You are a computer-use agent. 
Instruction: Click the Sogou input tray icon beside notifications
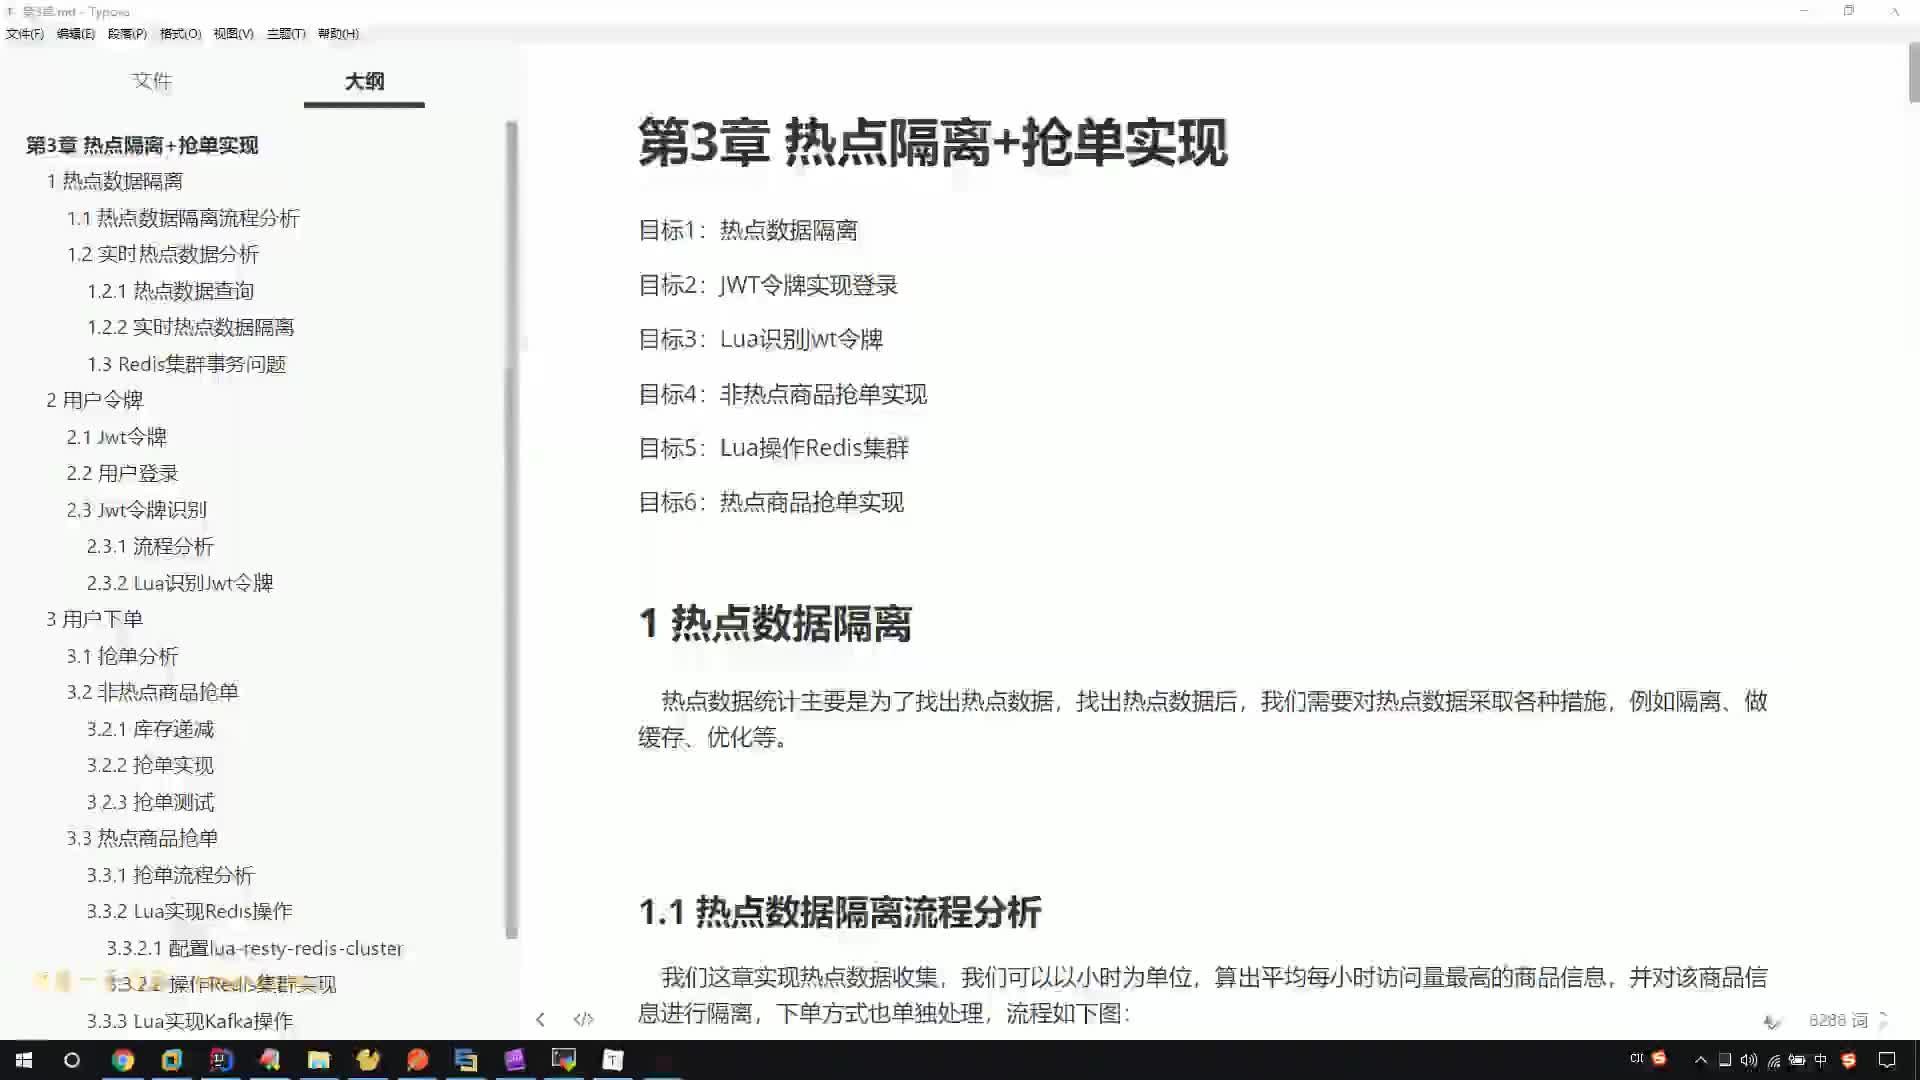coord(1848,1060)
